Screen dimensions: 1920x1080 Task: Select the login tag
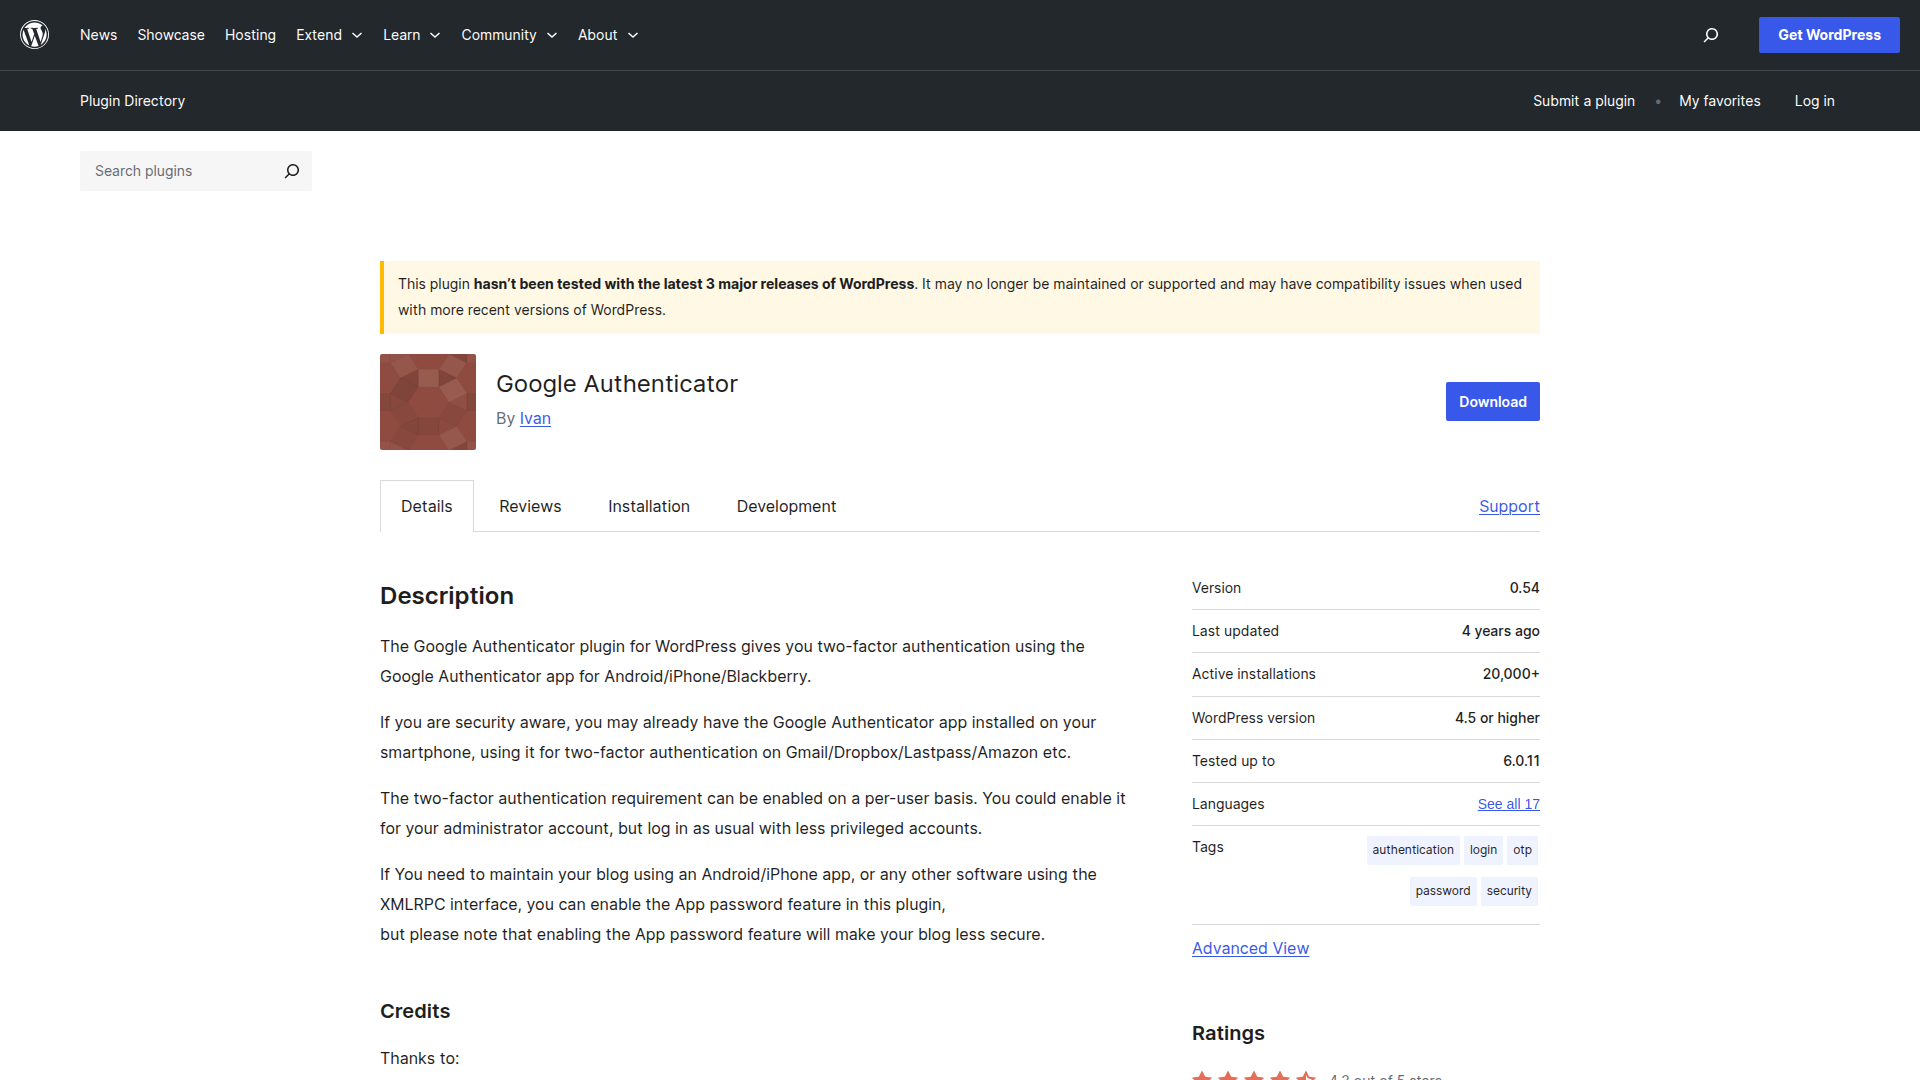click(1483, 850)
